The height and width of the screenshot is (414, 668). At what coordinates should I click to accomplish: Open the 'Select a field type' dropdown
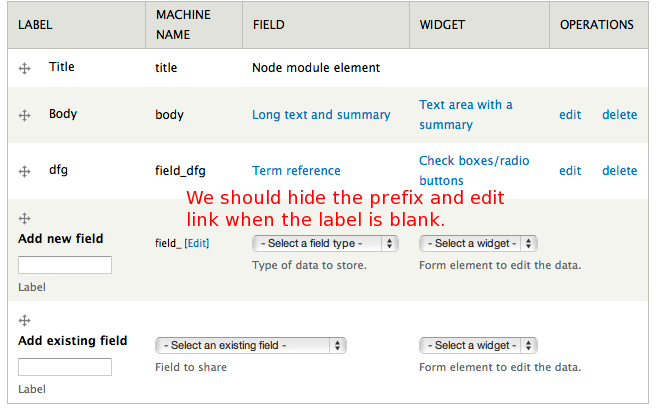coord(326,243)
